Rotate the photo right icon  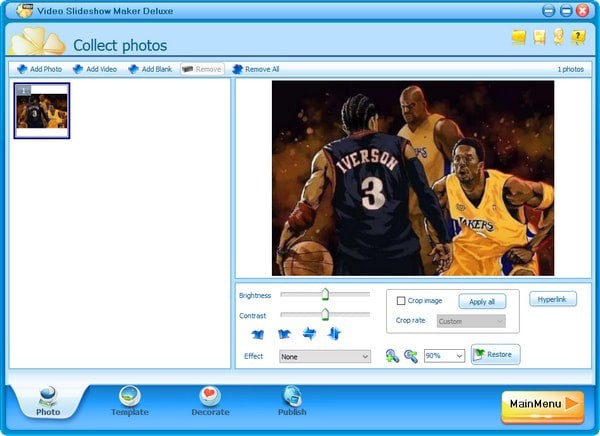(284, 334)
